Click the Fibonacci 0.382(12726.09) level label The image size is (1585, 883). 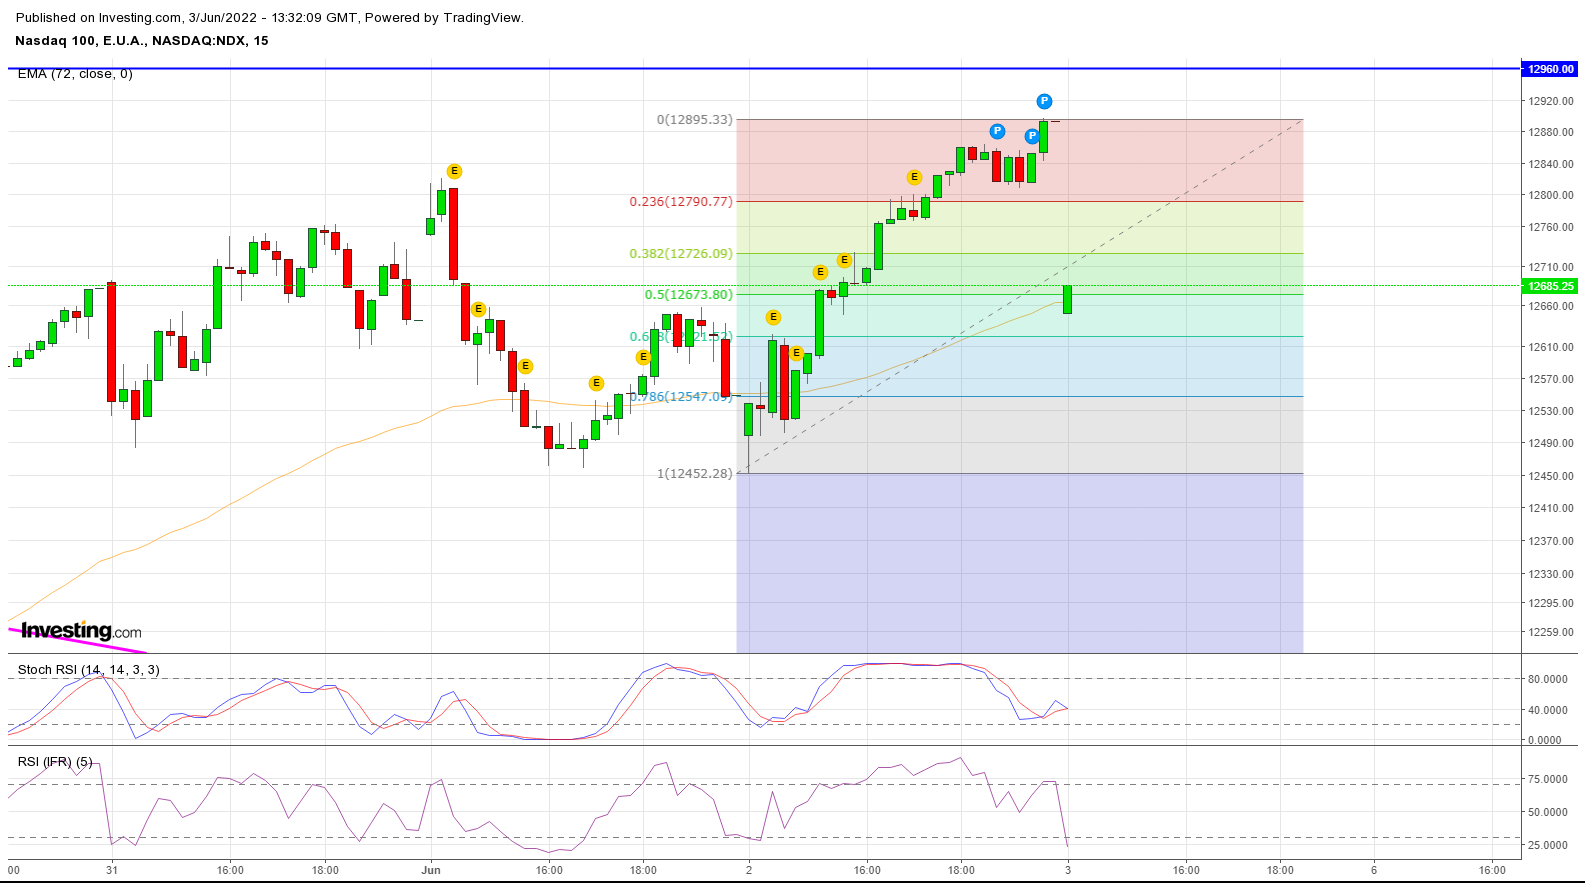pos(681,254)
